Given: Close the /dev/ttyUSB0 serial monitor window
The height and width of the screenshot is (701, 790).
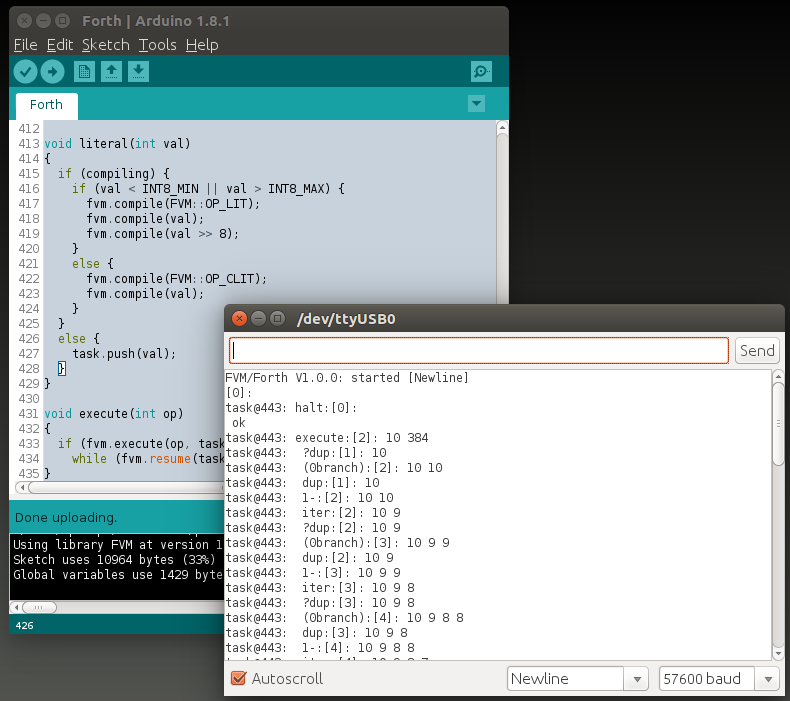Looking at the screenshot, I should tap(239, 318).
